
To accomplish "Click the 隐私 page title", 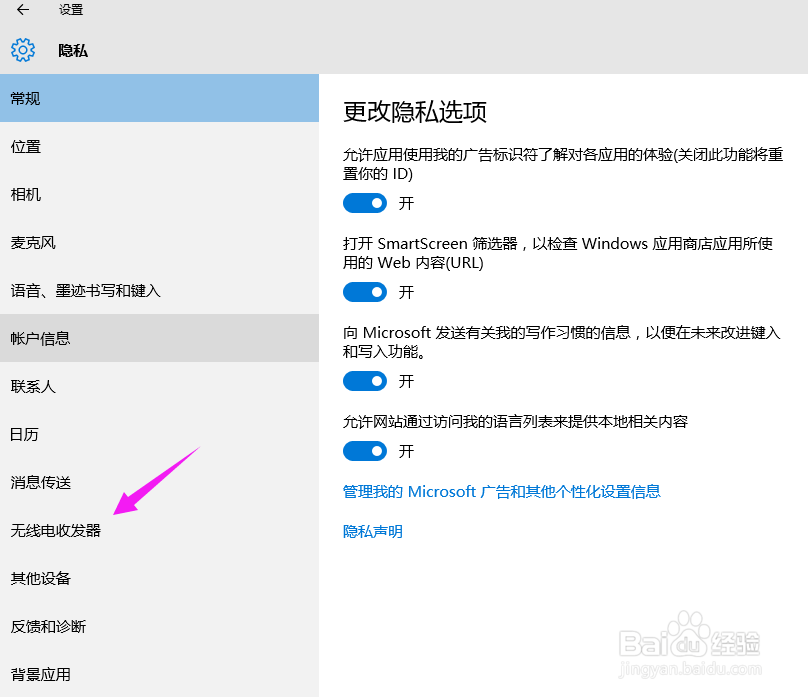I will [x=73, y=50].
